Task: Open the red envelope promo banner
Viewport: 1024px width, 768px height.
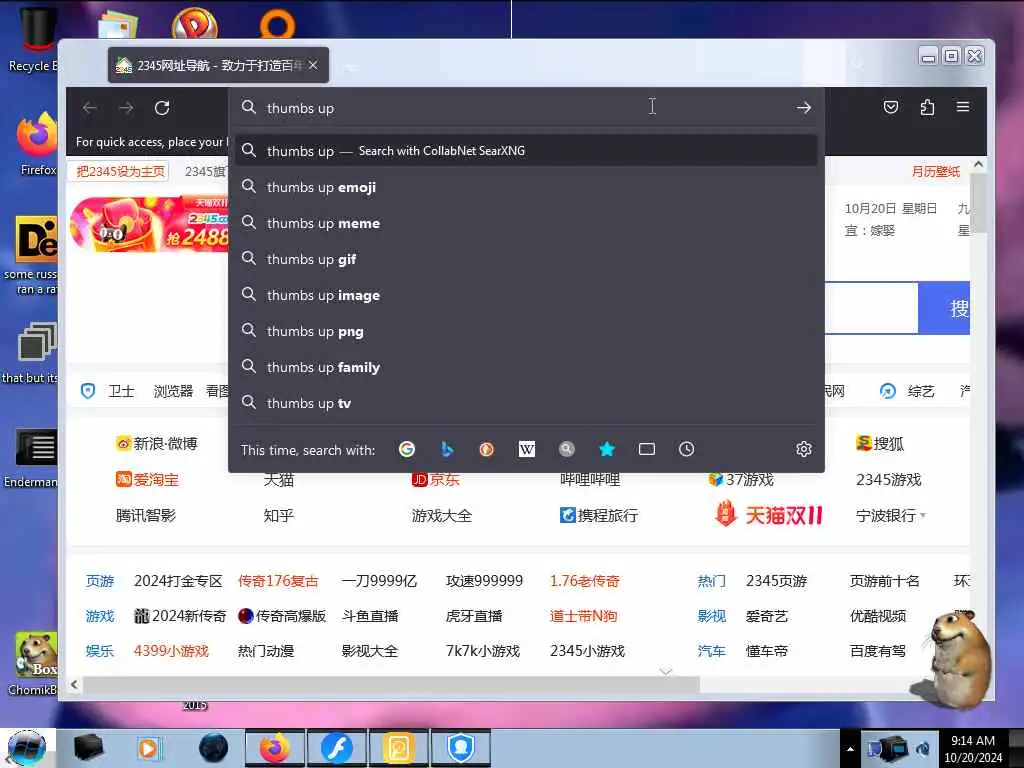Action: pyautogui.click(x=150, y=224)
